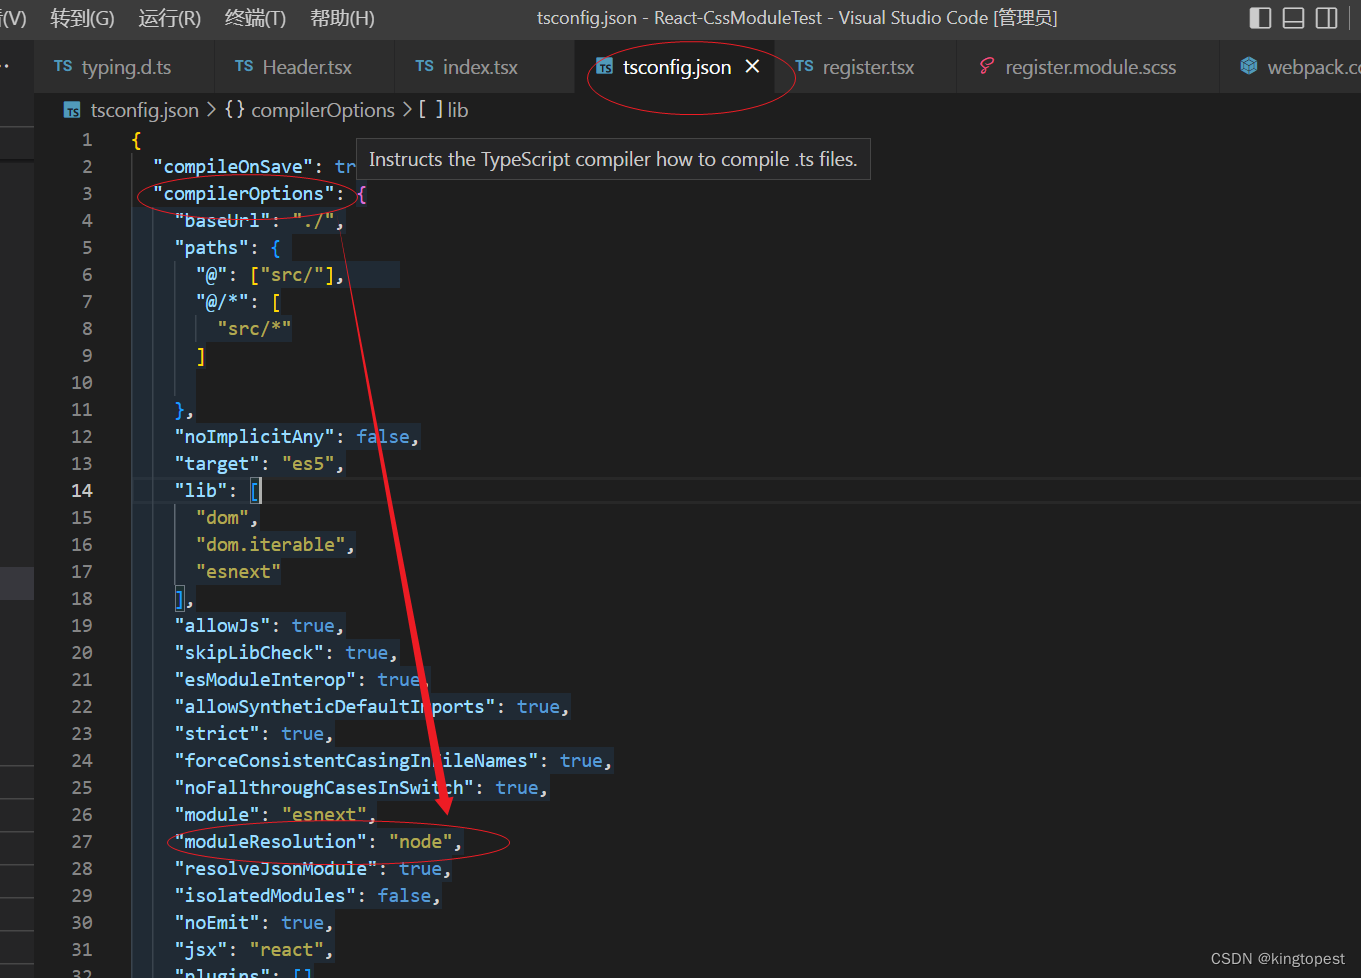
Task: Click the index.tsx tab TS icon
Action: click(424, 66)
